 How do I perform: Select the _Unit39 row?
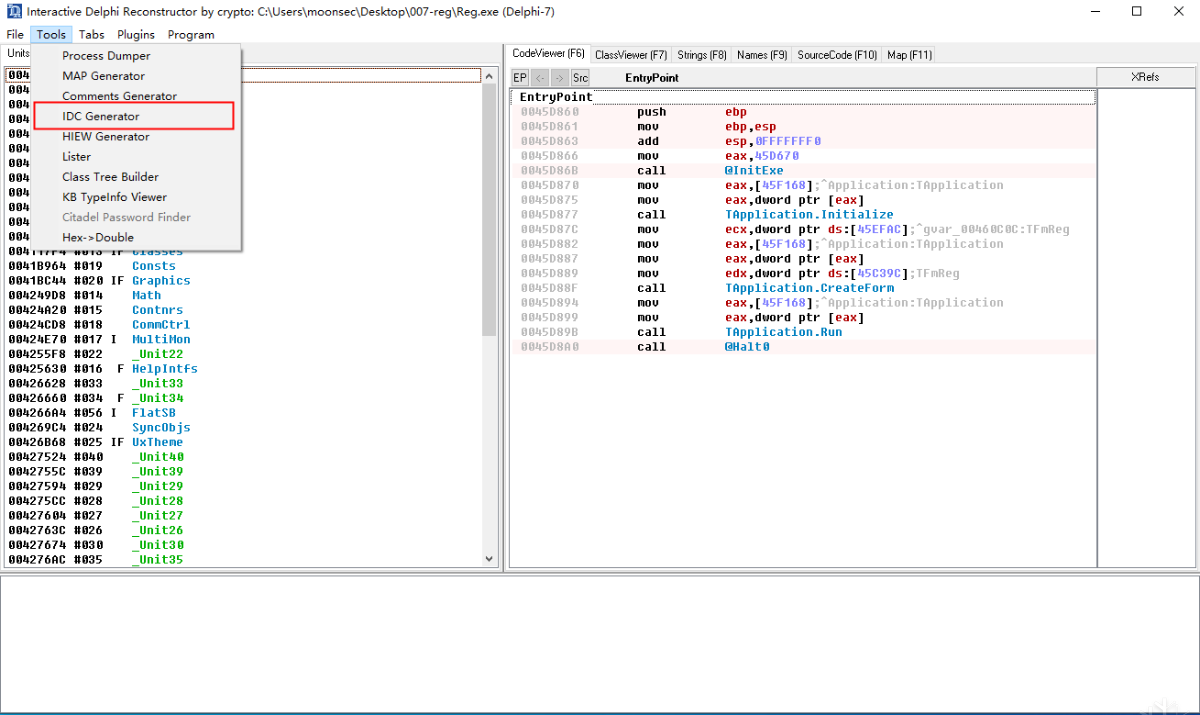243,471
